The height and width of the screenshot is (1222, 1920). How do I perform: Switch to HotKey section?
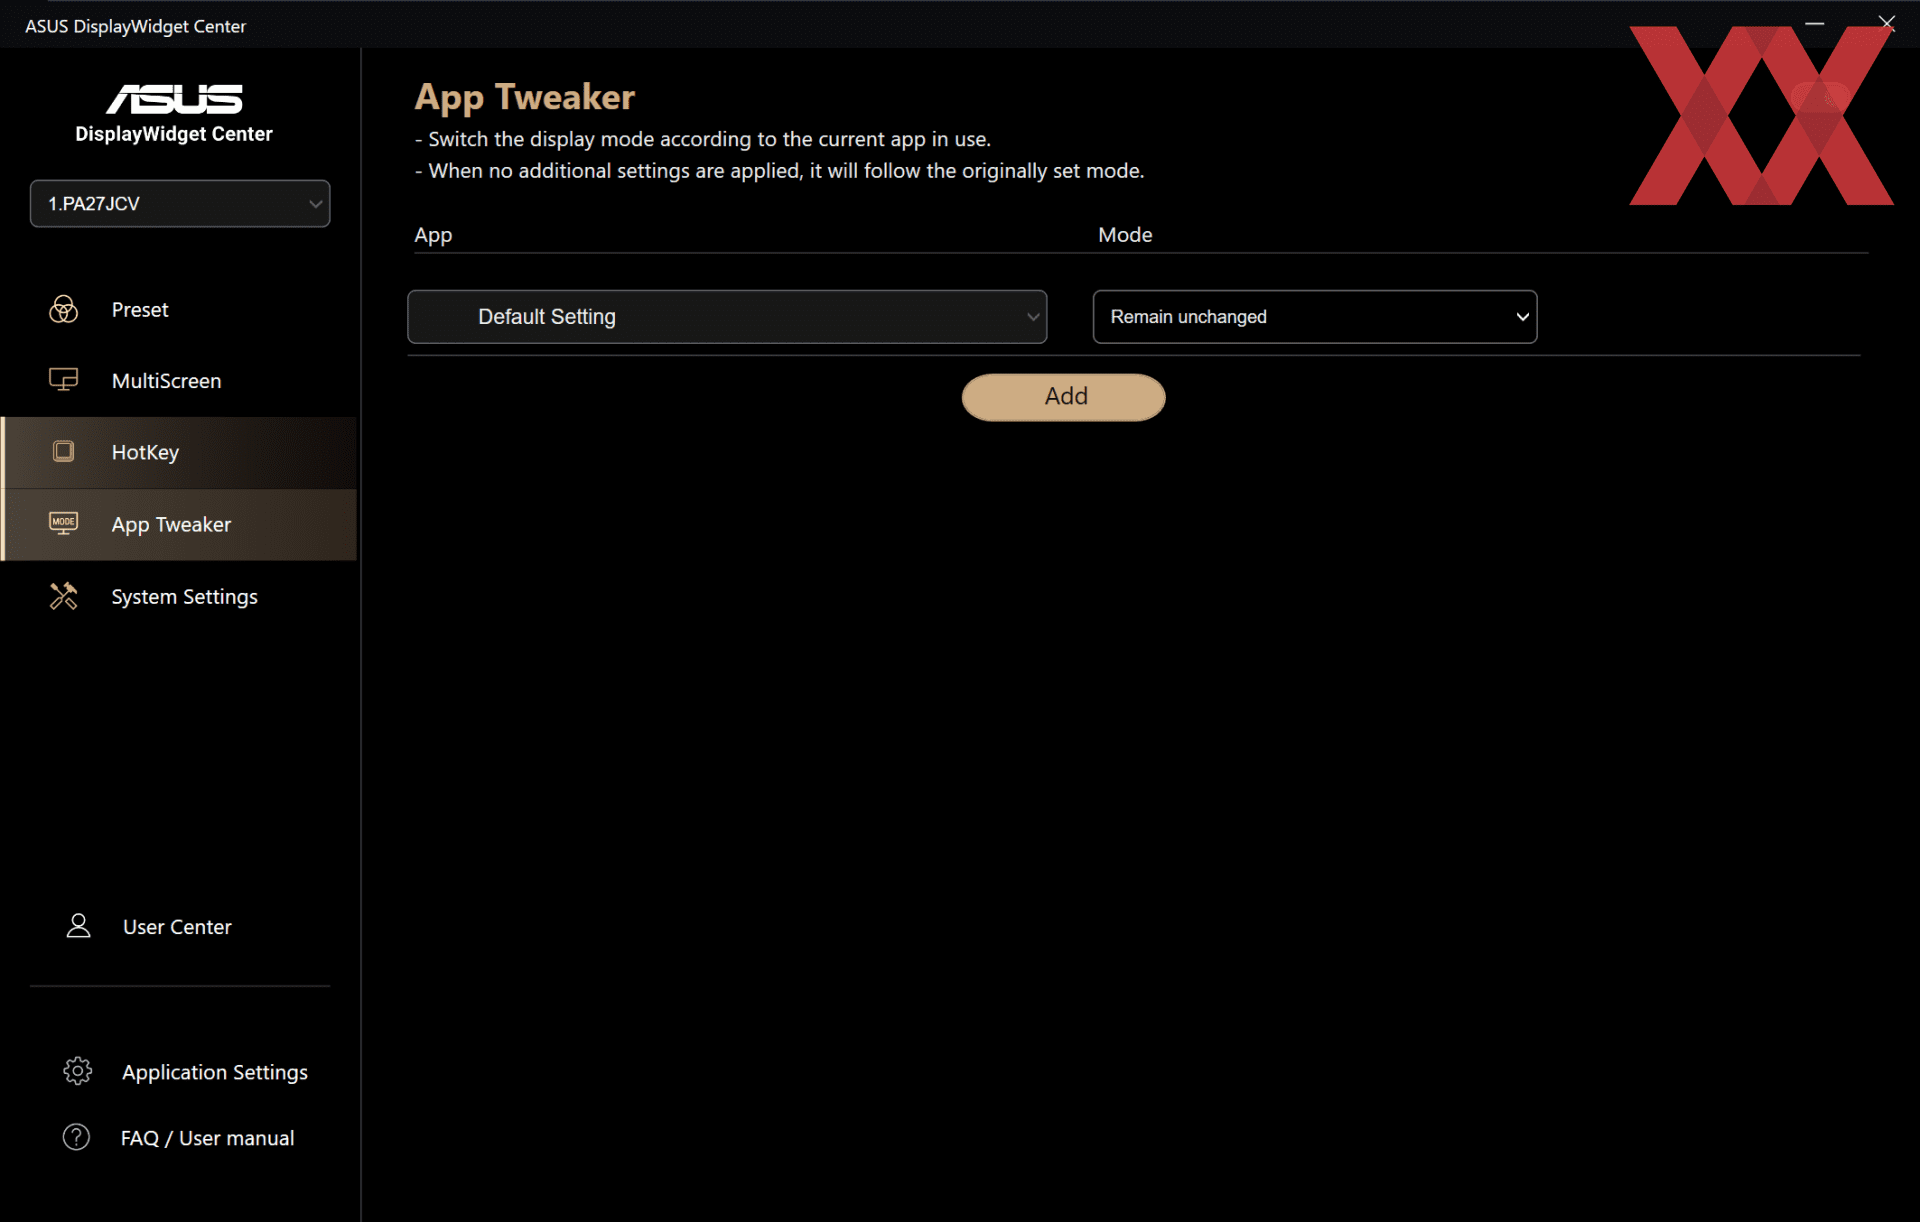[179, 452]
